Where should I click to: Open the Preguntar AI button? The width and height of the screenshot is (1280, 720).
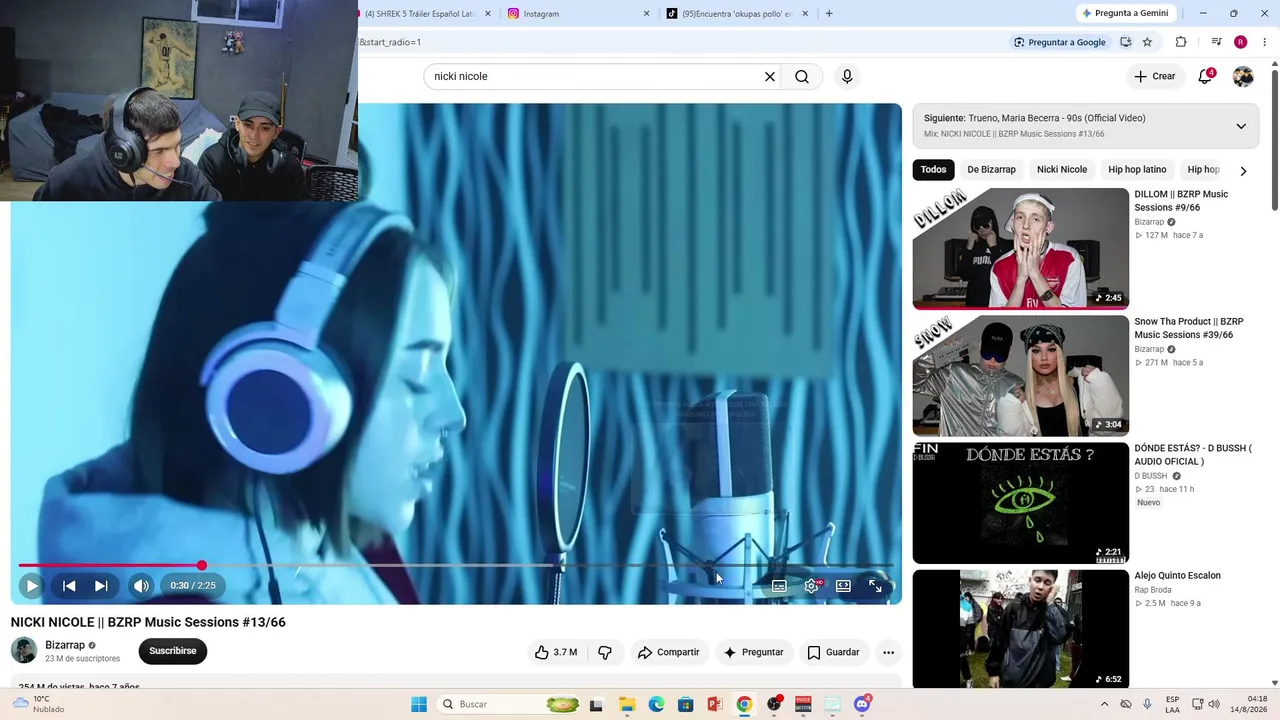754,652
